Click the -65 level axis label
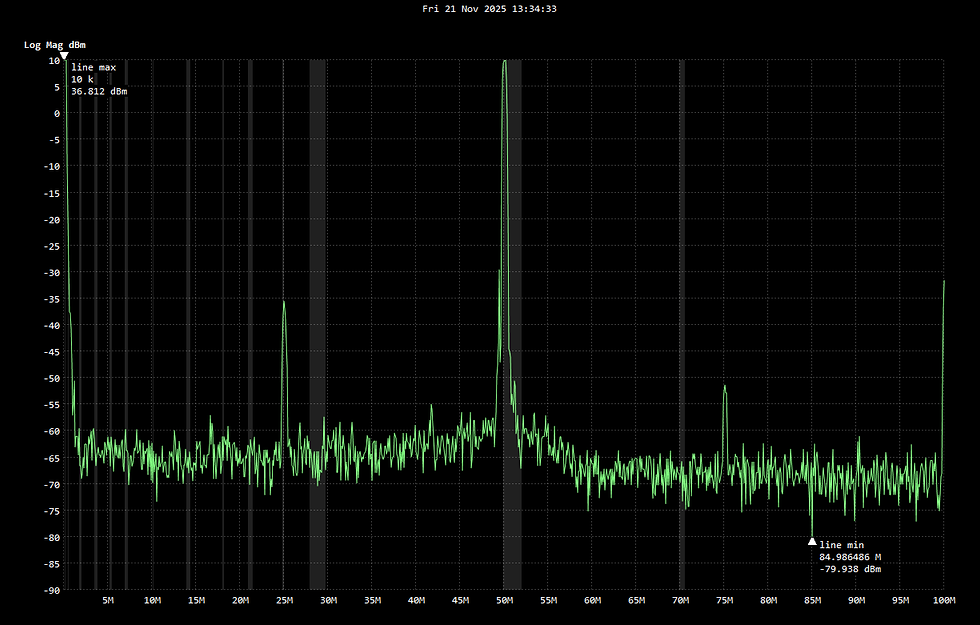This screenshot has height=625, width=980. (52, 458)
